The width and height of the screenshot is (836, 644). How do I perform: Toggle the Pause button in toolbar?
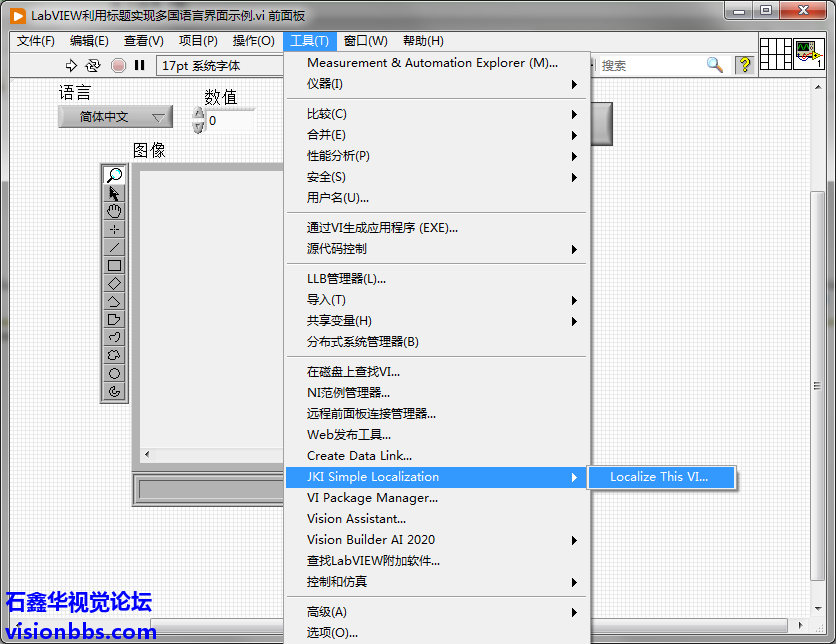[x=139, y=65]
